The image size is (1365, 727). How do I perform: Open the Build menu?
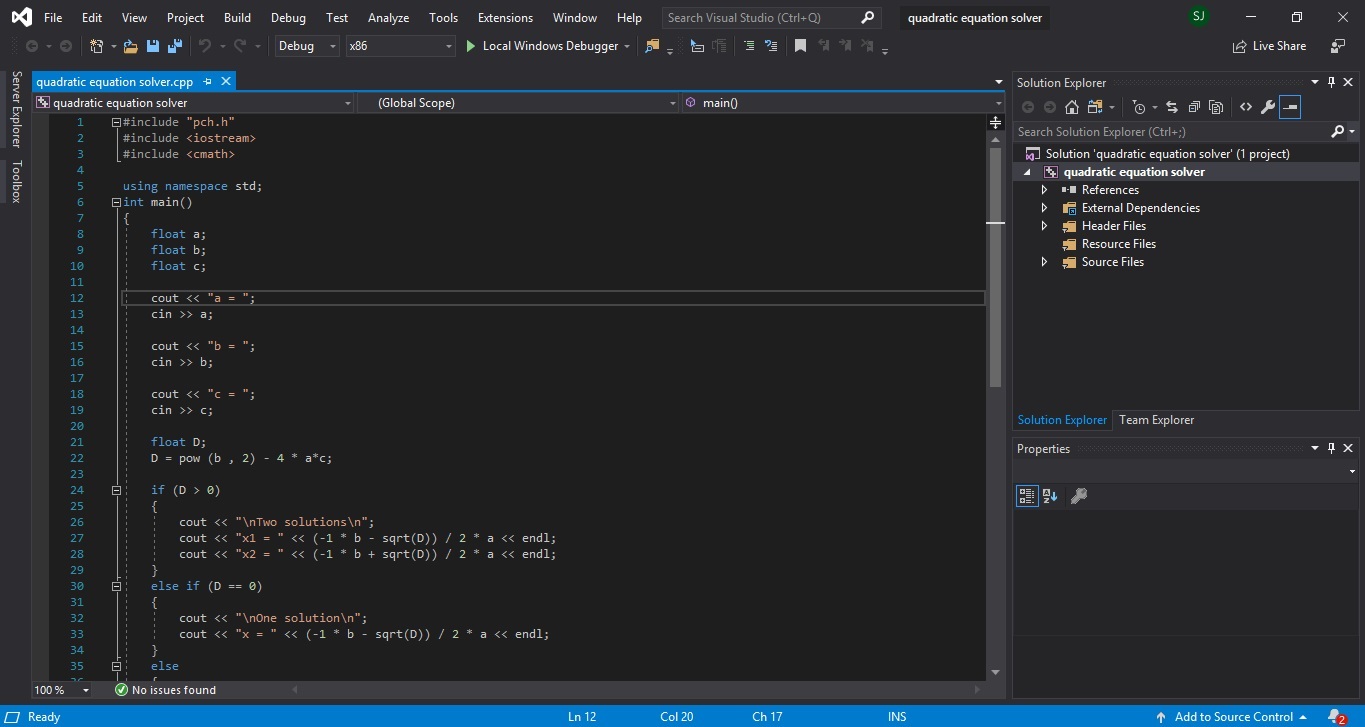[x=237, y=18]
